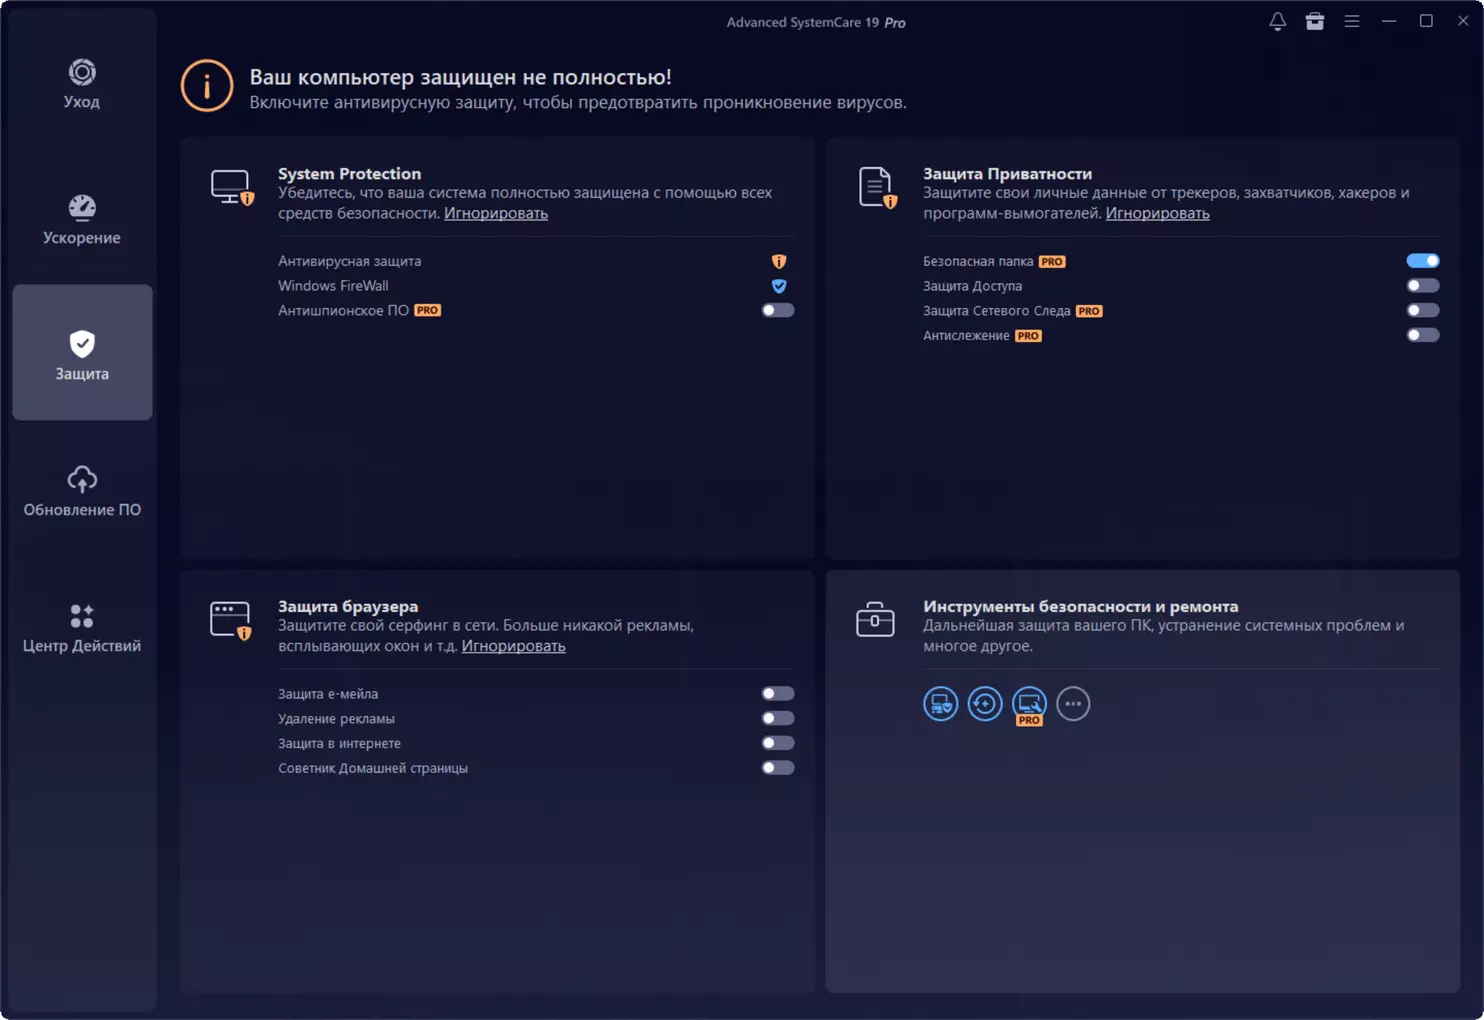The image size is (1484, 1020).
Task: Click 'Ваш компьютер защищен не полностью!' headline
Action: click(460, 77)
